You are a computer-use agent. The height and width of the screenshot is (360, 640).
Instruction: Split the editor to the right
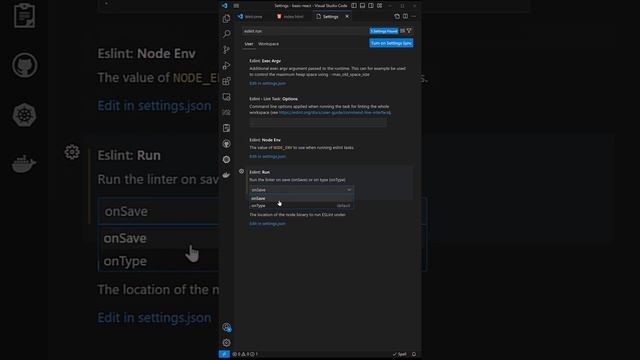click(405, 16)
